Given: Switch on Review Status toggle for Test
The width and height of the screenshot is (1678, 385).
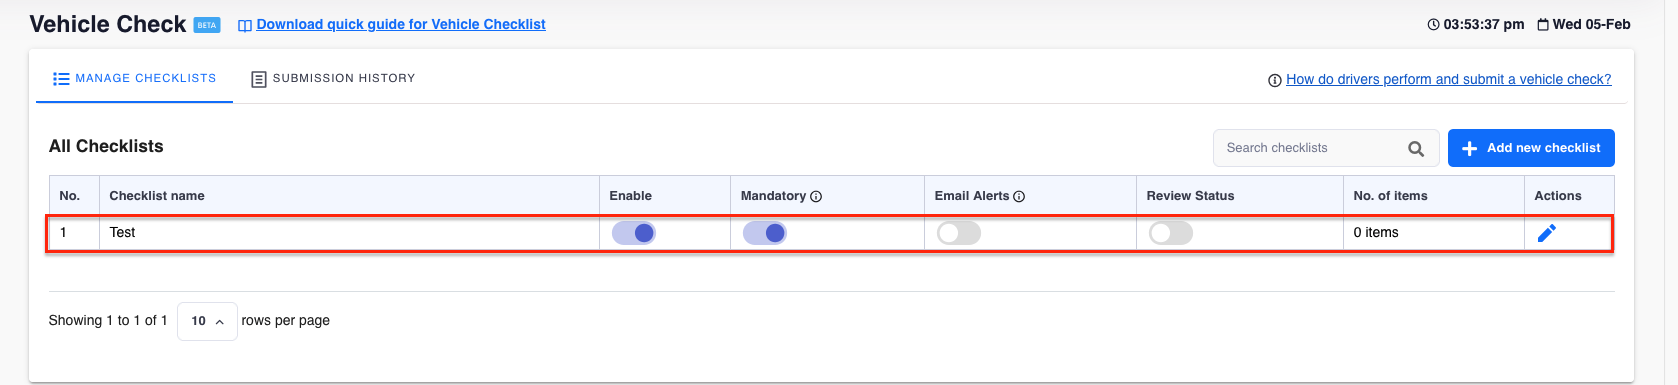Looking at the screenshot, I should coord(1171,233).
